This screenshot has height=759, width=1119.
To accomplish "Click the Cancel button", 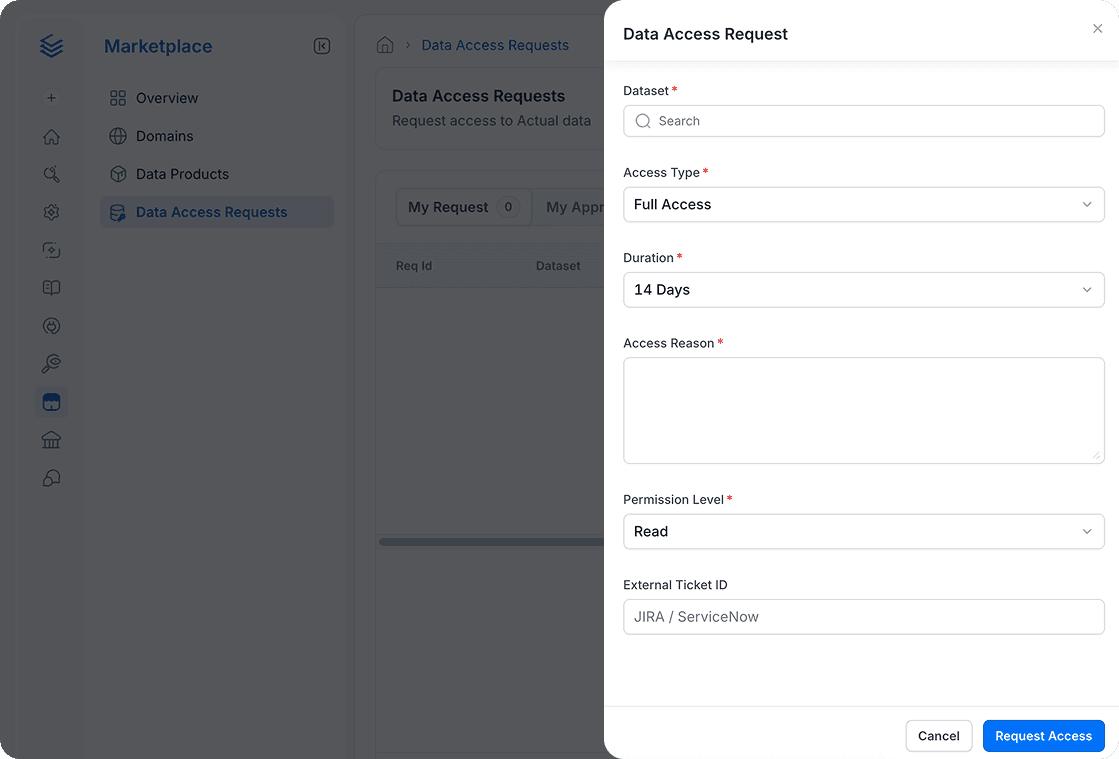I will tap(938, 735).
